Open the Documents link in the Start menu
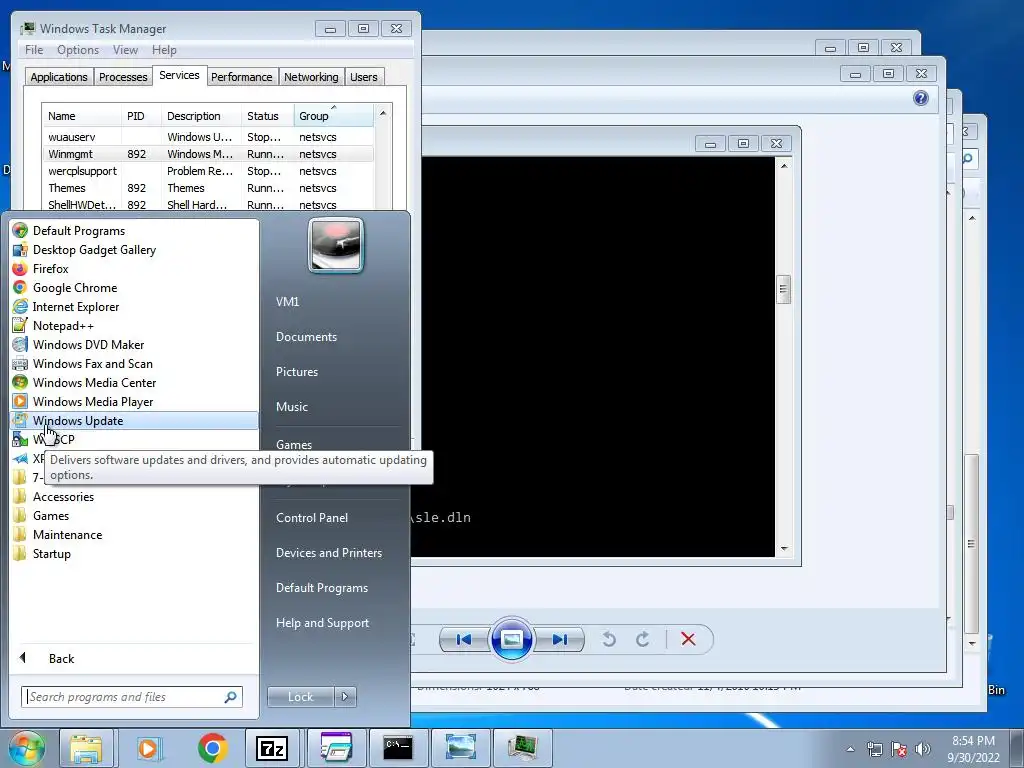Viewport: 1024px width, 768px height. tap(306, 336)
